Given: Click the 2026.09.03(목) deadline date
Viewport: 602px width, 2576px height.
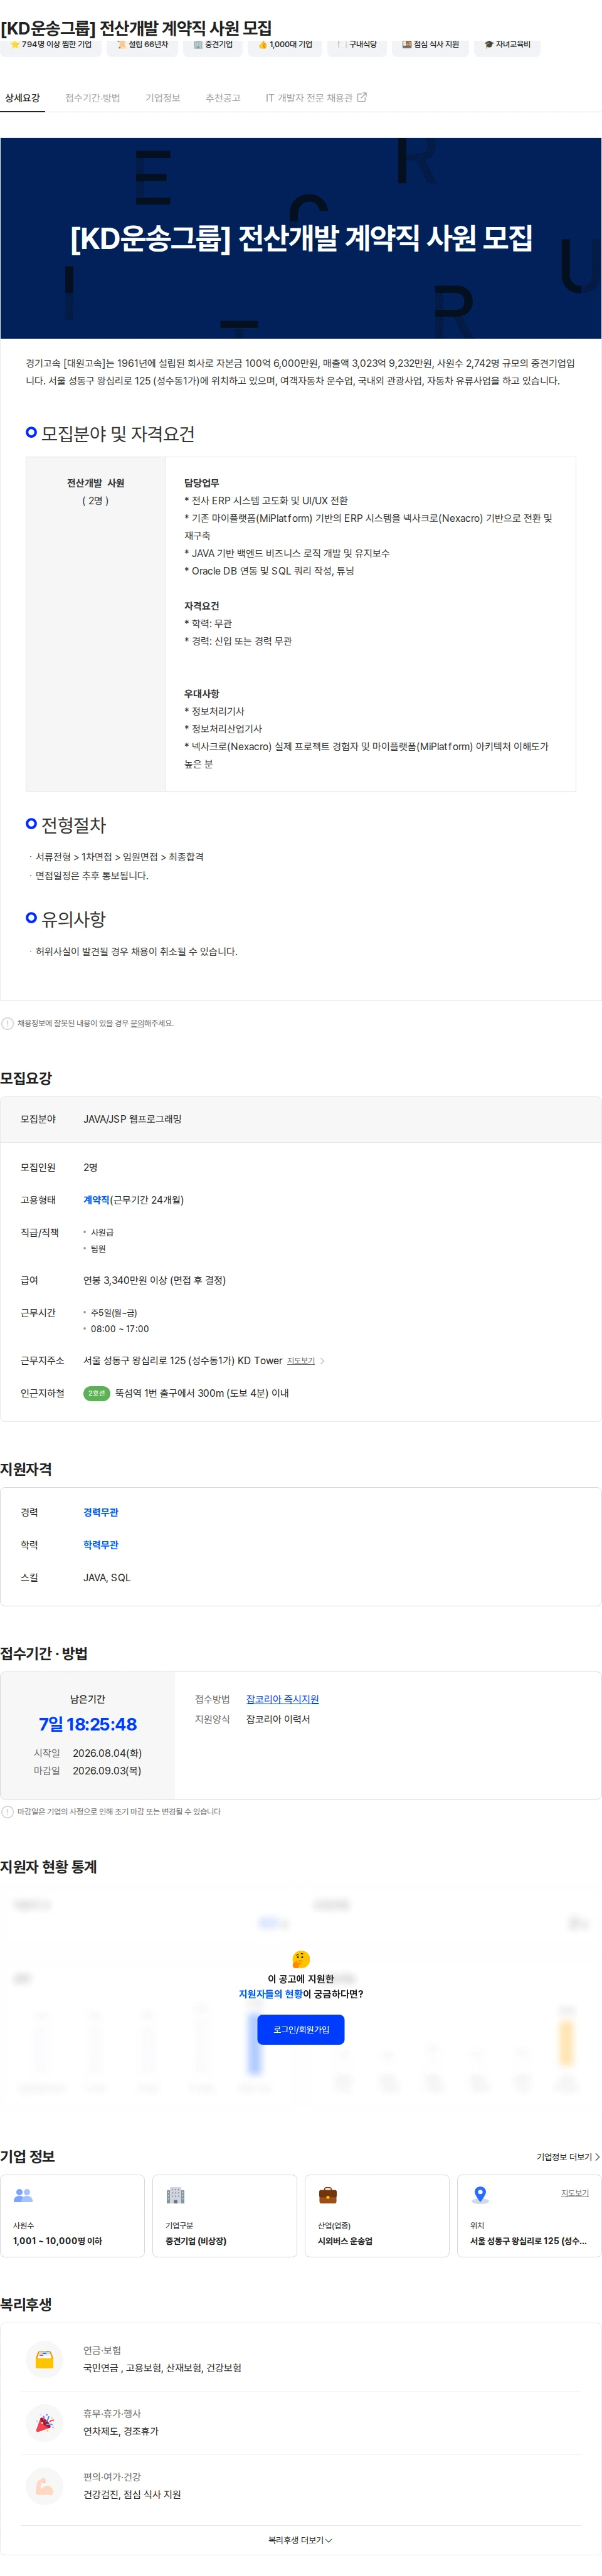Looking at the screenshot, I should click(107, 1770).
